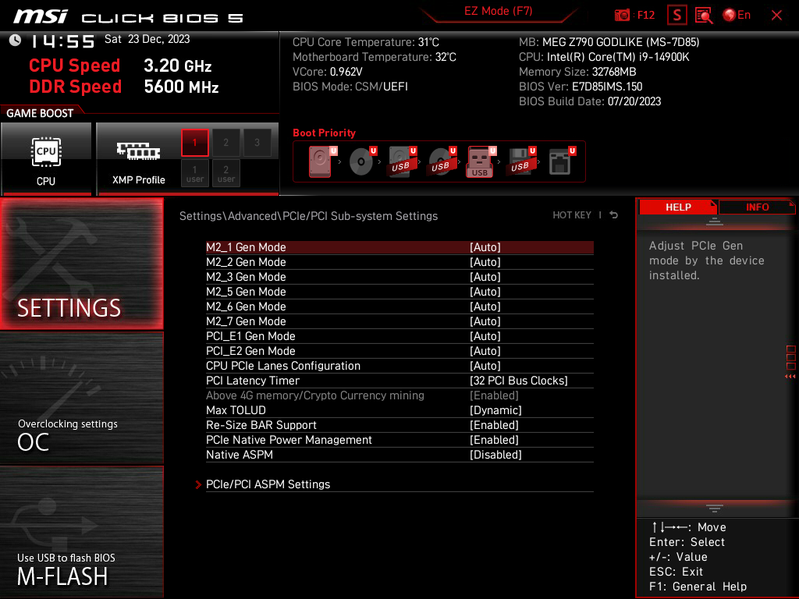The width and height of the screenshot is (799, 599).
Task: Change language via the En globe icon
Action: tap(736, 15)
